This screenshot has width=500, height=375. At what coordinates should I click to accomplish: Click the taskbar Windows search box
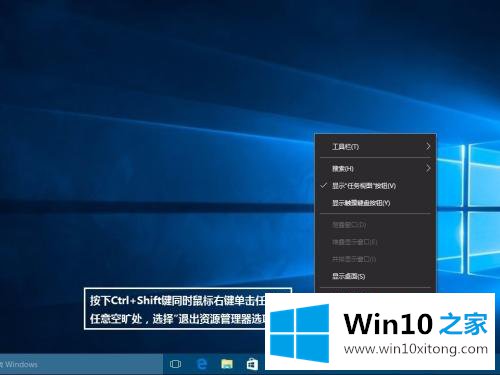(81, 364)
